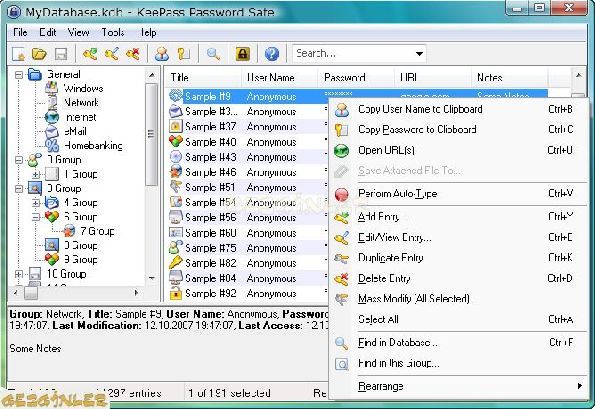Collapse the 0 Group tree node
The image size is (595, 409).
[x=19, y=160]
